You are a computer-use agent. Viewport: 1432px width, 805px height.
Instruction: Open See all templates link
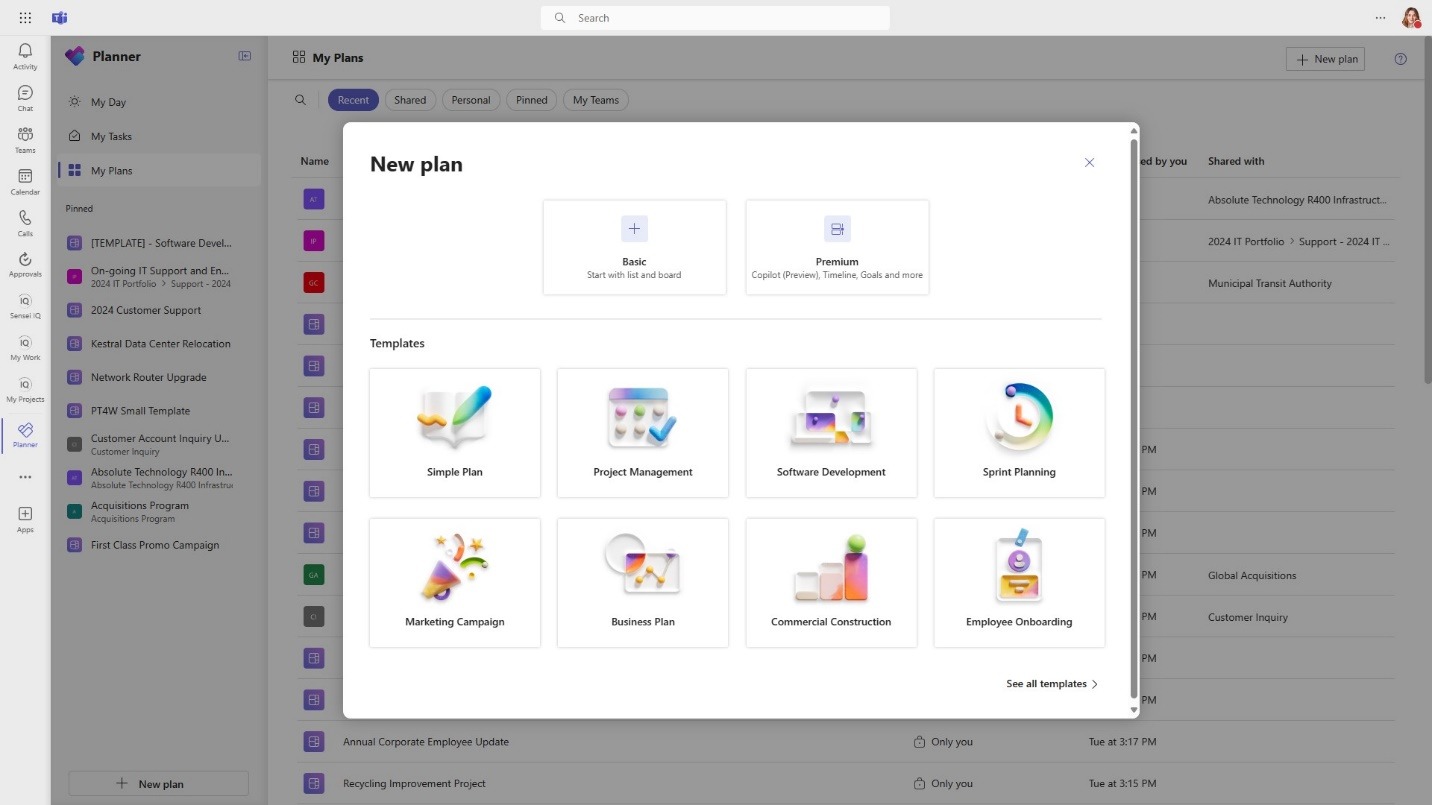tap(1052, 684)
